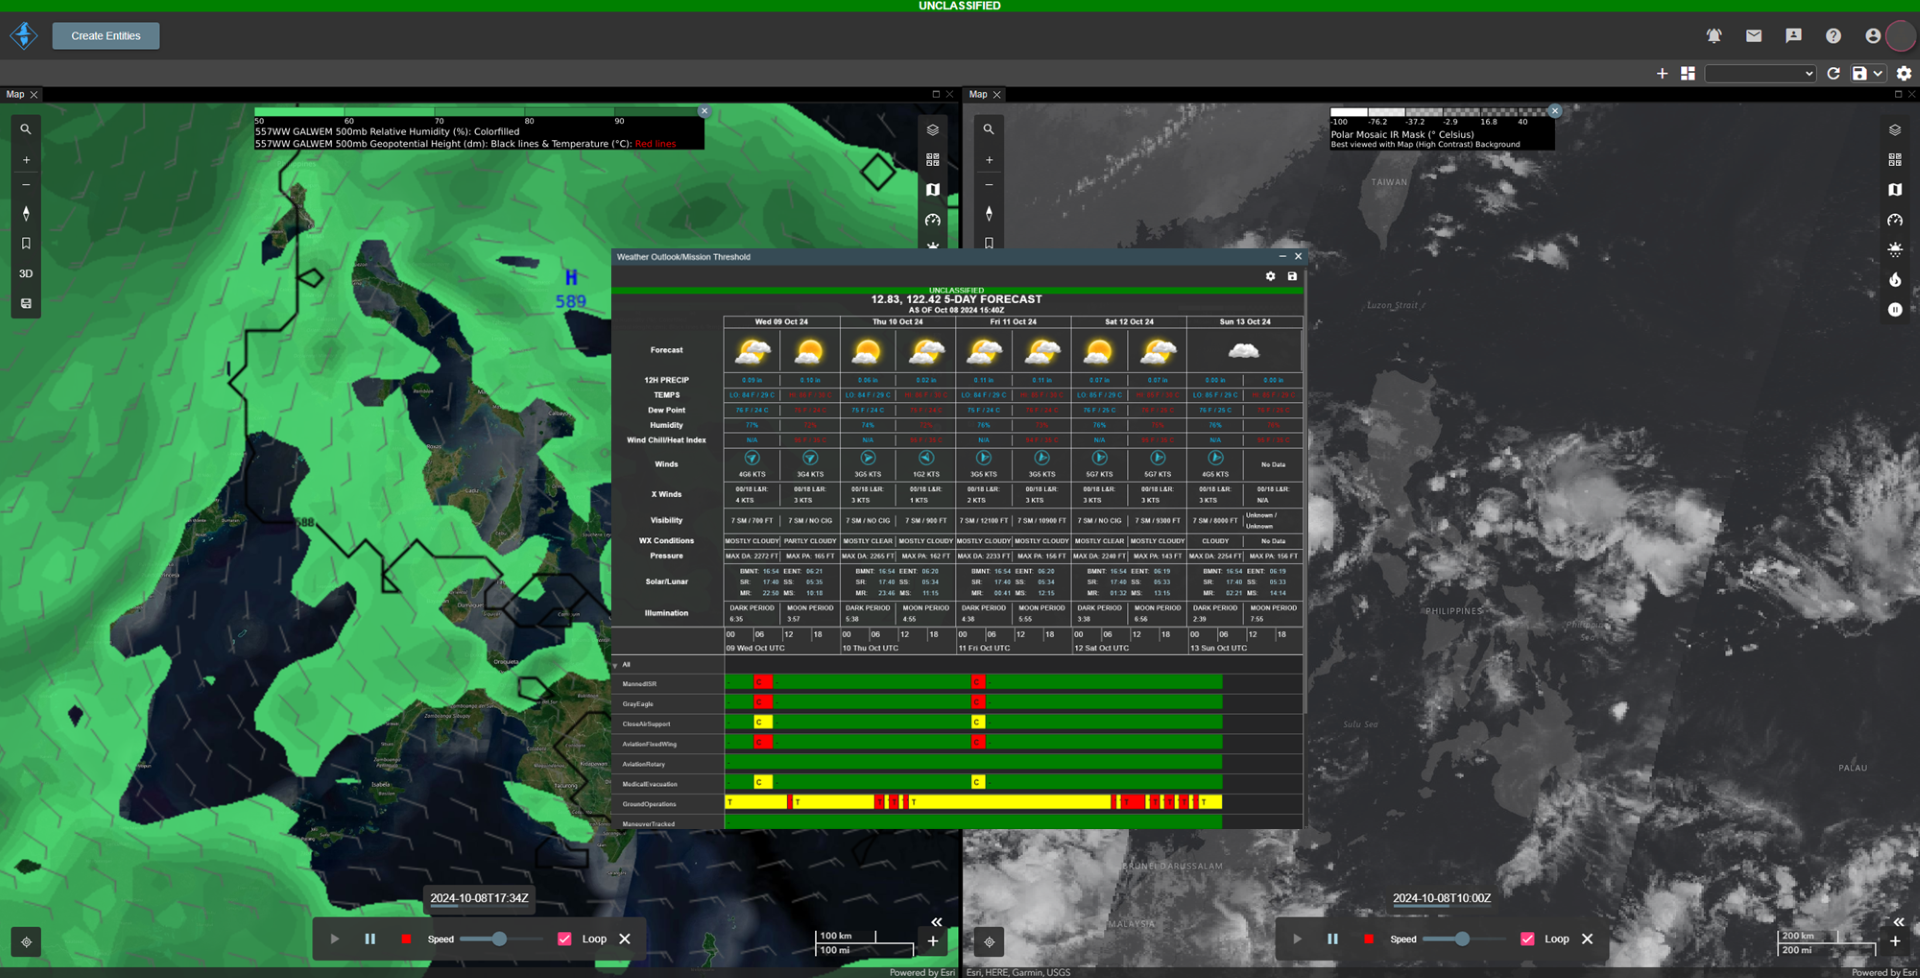Save workspace with the floppy disk icon

pyautogui.click(x=1859, y=73)
